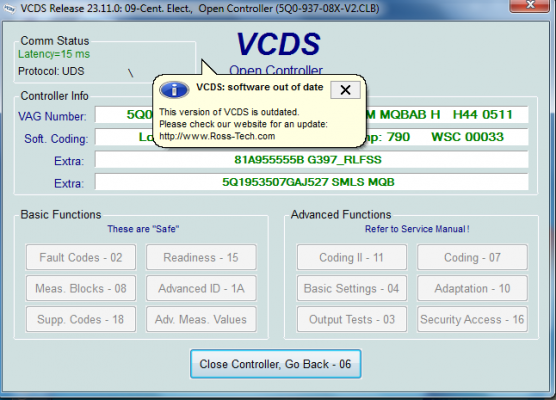Click the Latency=15 ms status text

coord(54,54)
